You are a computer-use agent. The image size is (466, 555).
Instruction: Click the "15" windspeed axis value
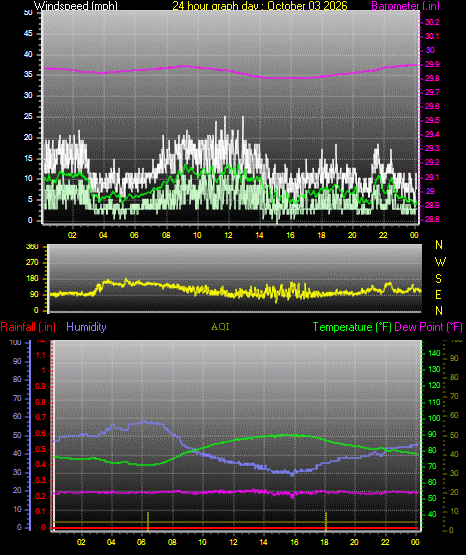coord(28,158)
